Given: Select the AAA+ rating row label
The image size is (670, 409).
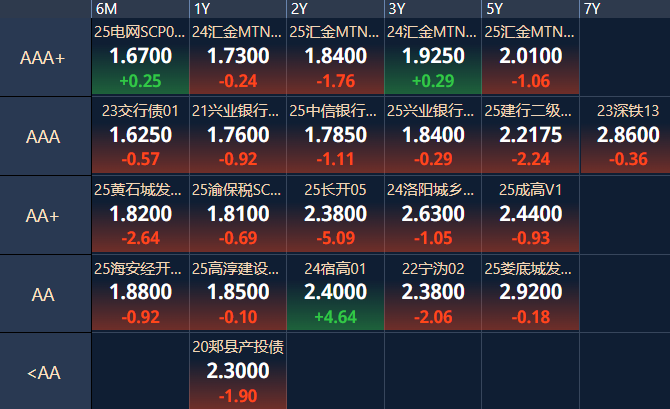Looking at the screenshot, I should (45, 57).
